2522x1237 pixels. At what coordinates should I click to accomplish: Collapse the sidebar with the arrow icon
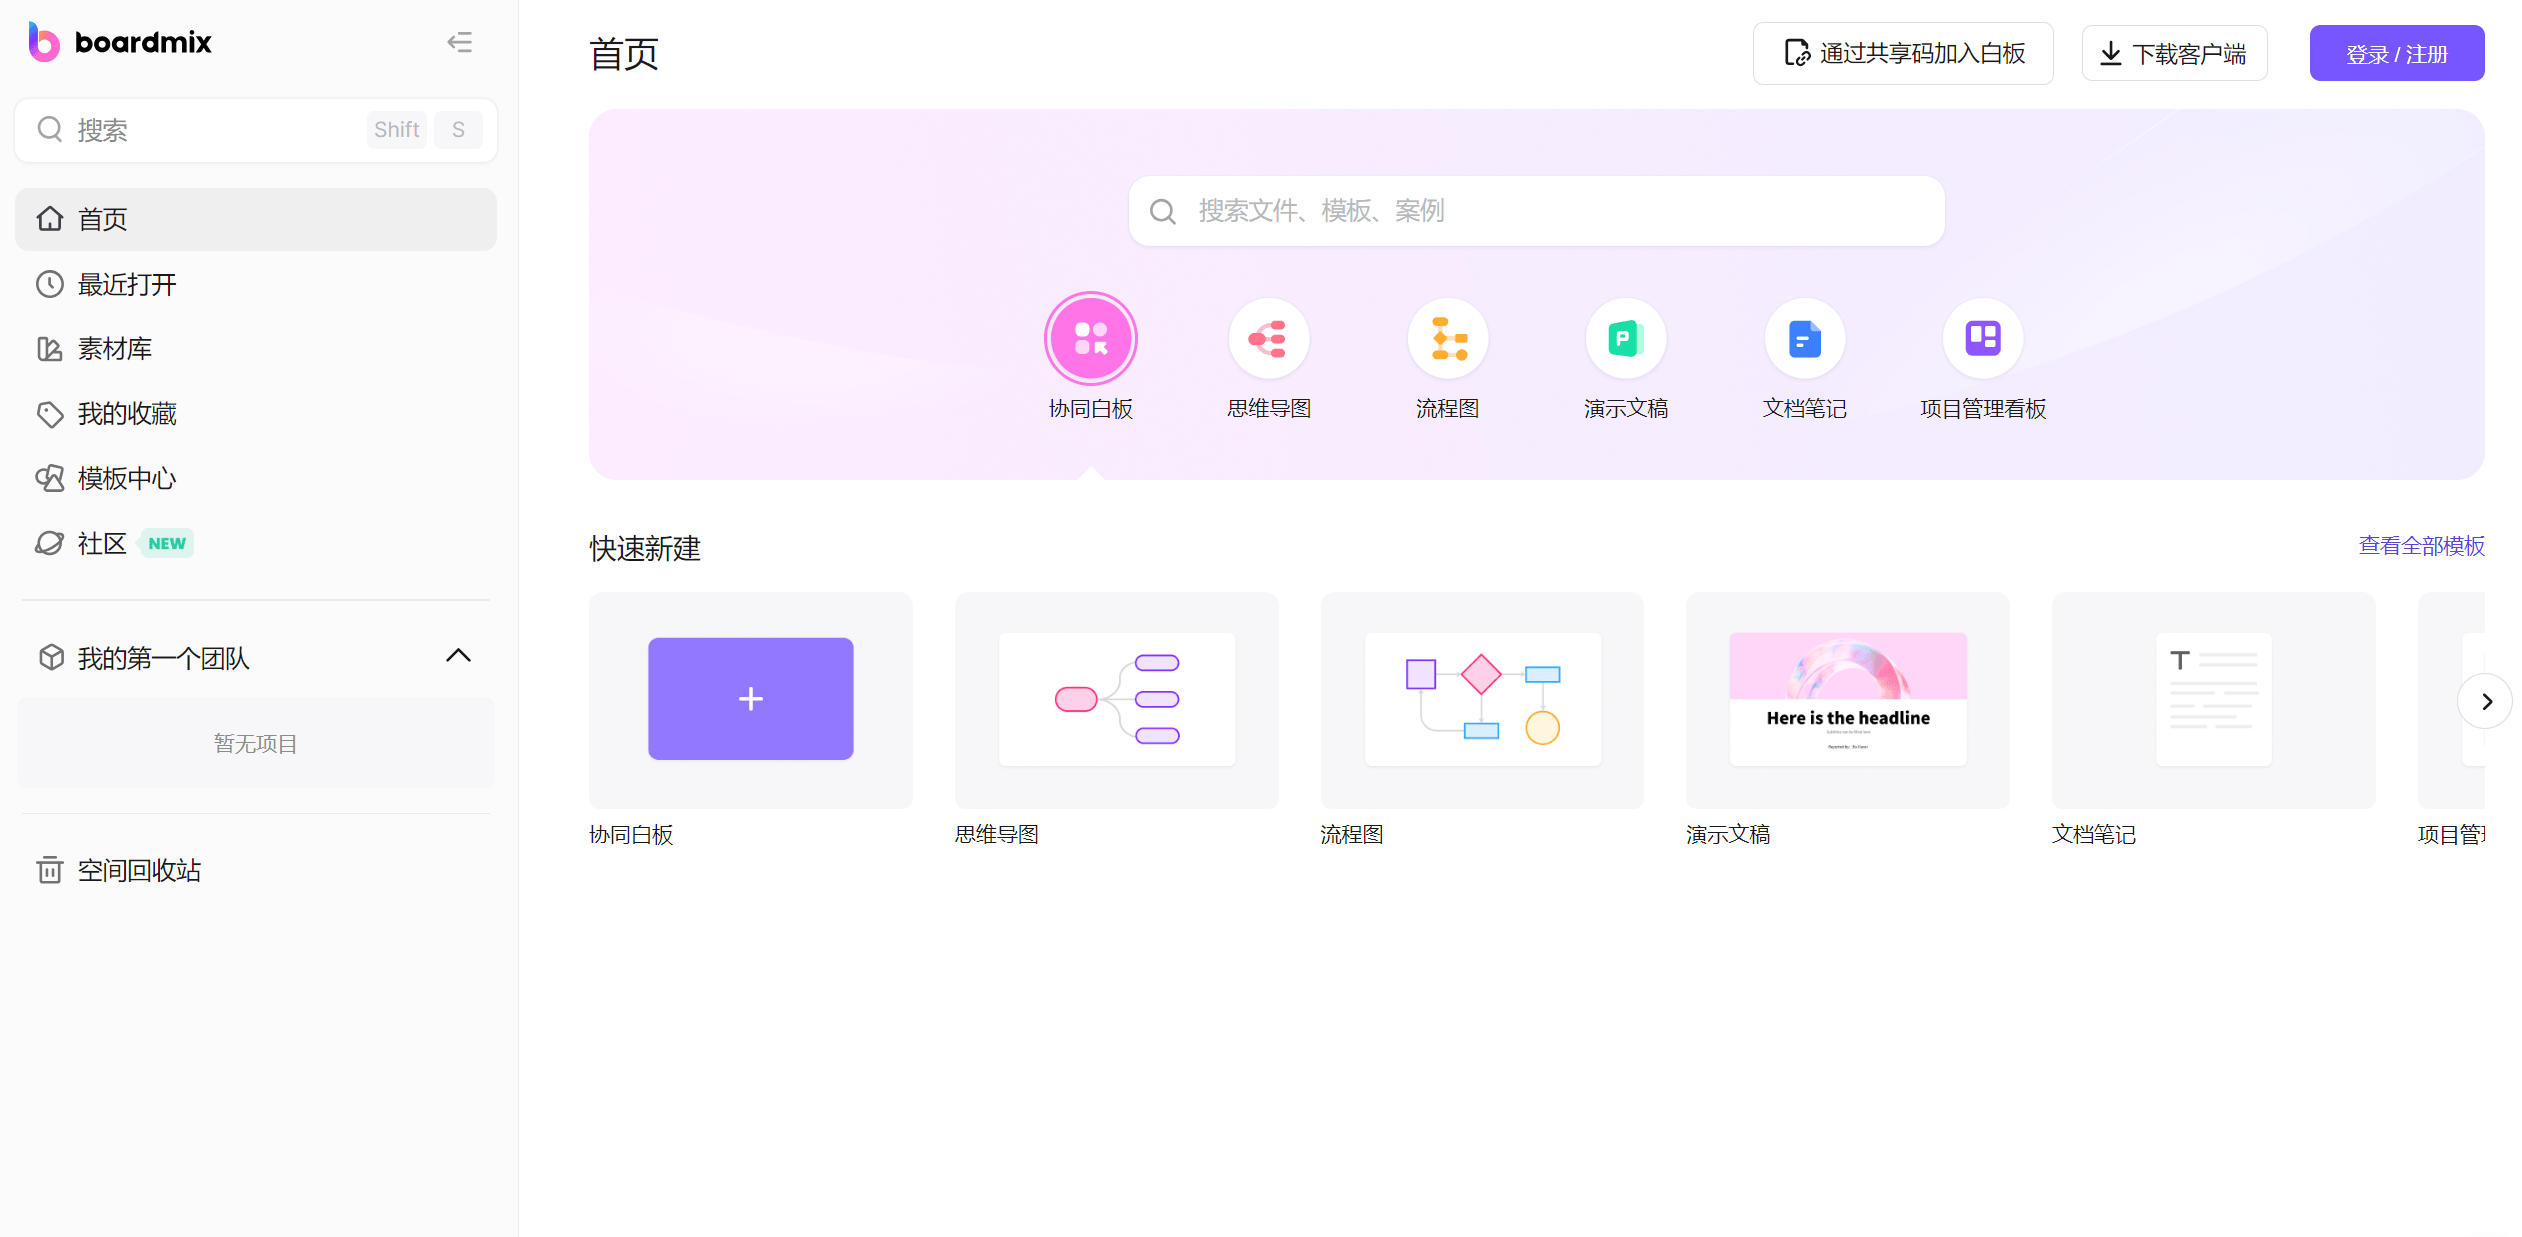tap(459, 42)
